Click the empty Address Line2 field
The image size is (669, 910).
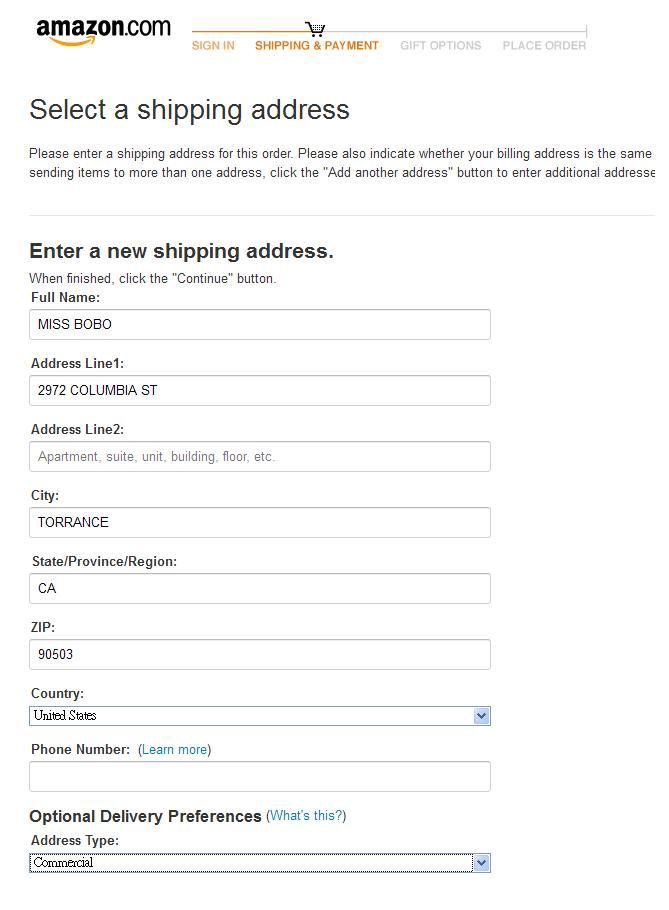[x=260, y=456]
